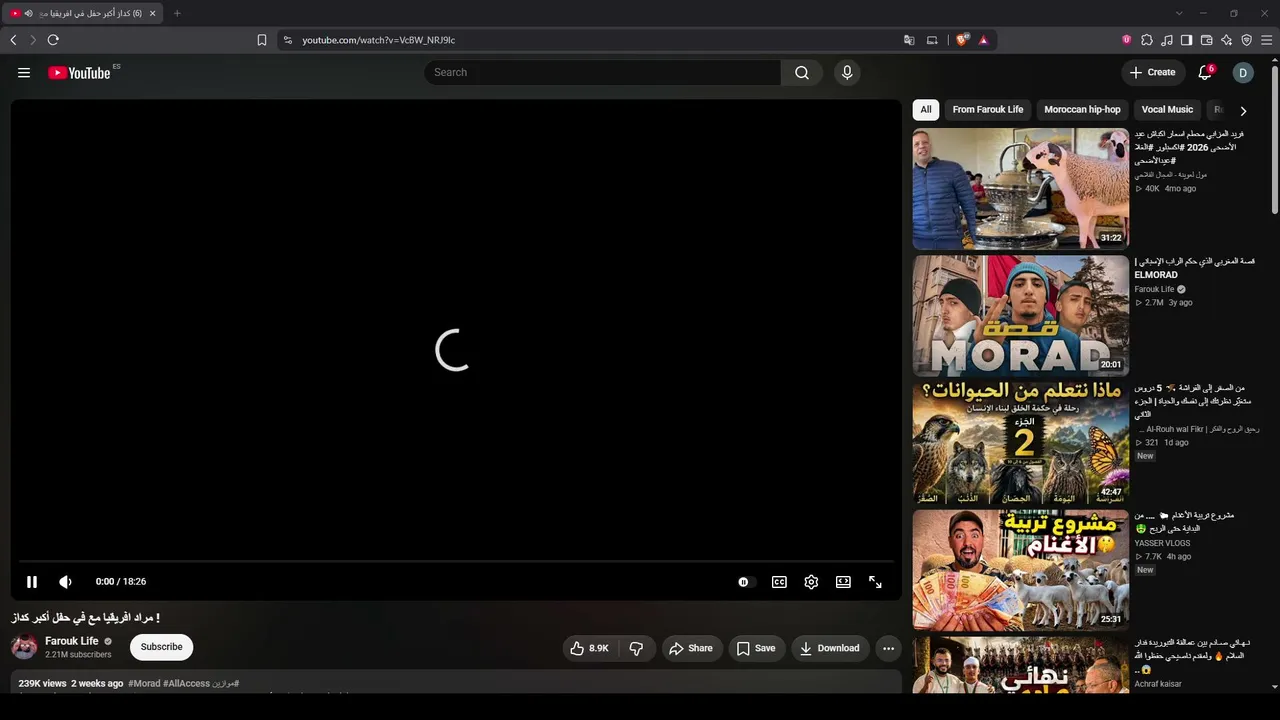Open the extensions puzzle menu

1147,40
